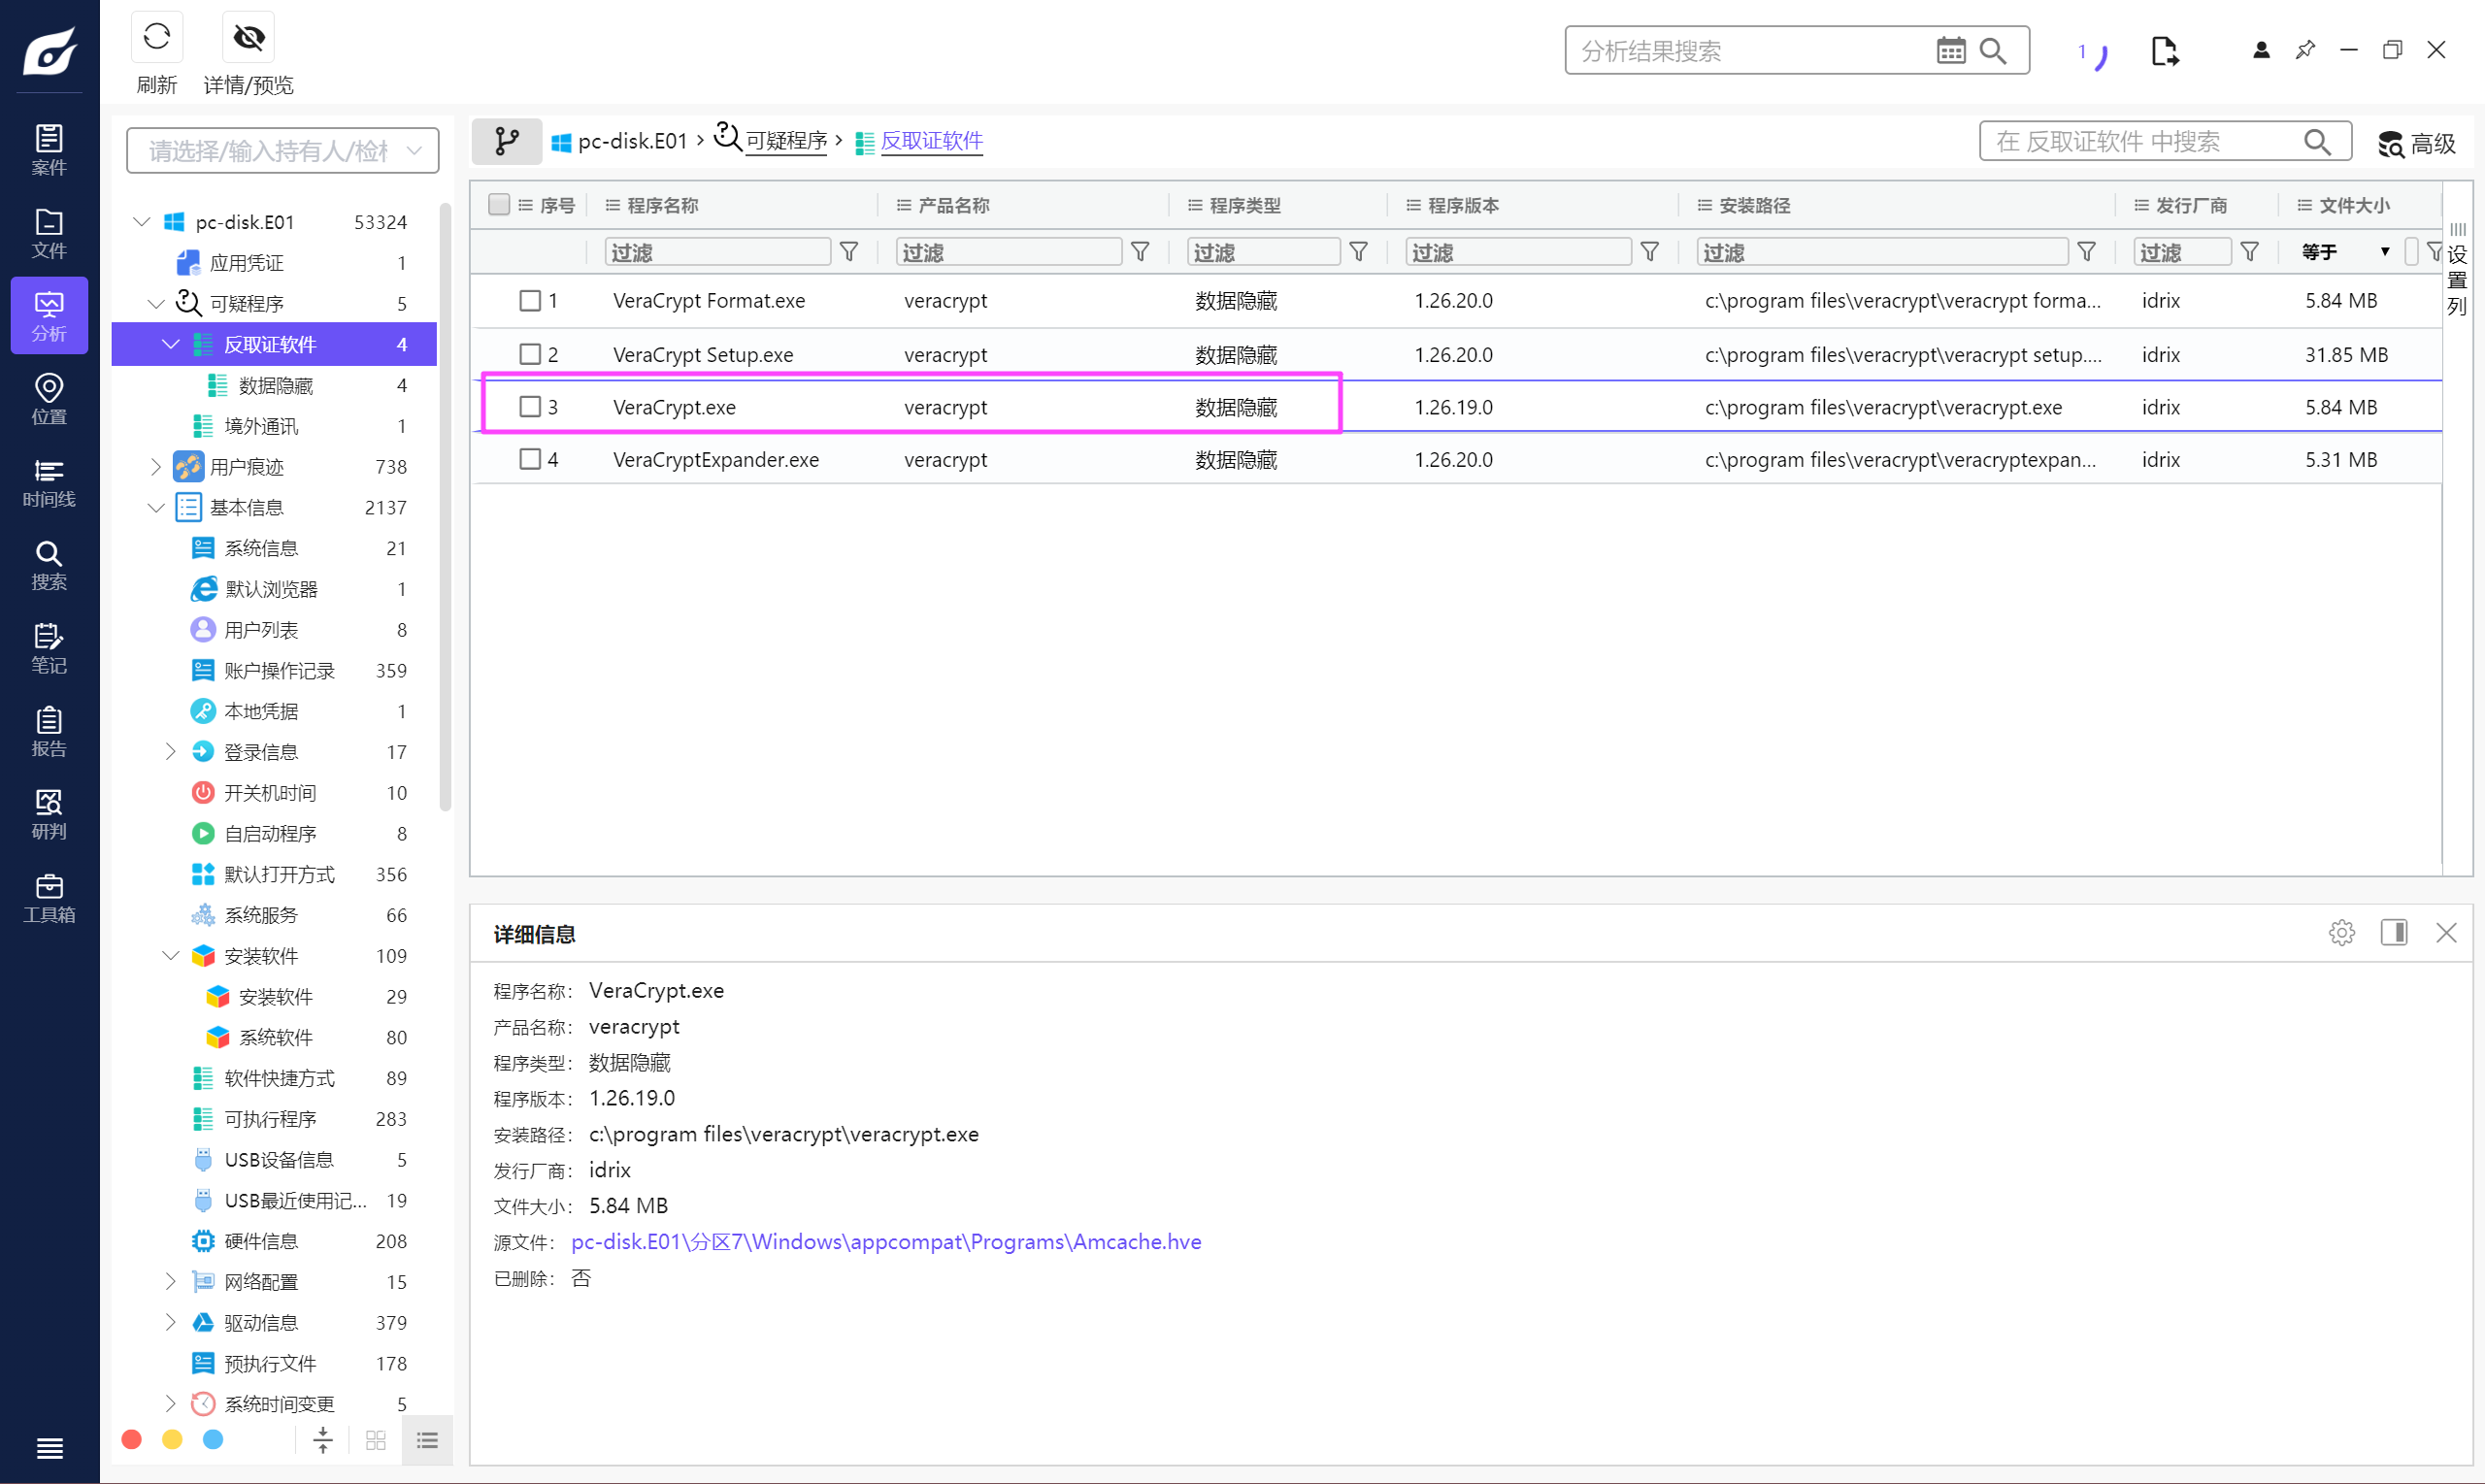Viewport: 2485px width, 1484px height.
Task: Click the pin window icon
Action: click(2305, 50)
